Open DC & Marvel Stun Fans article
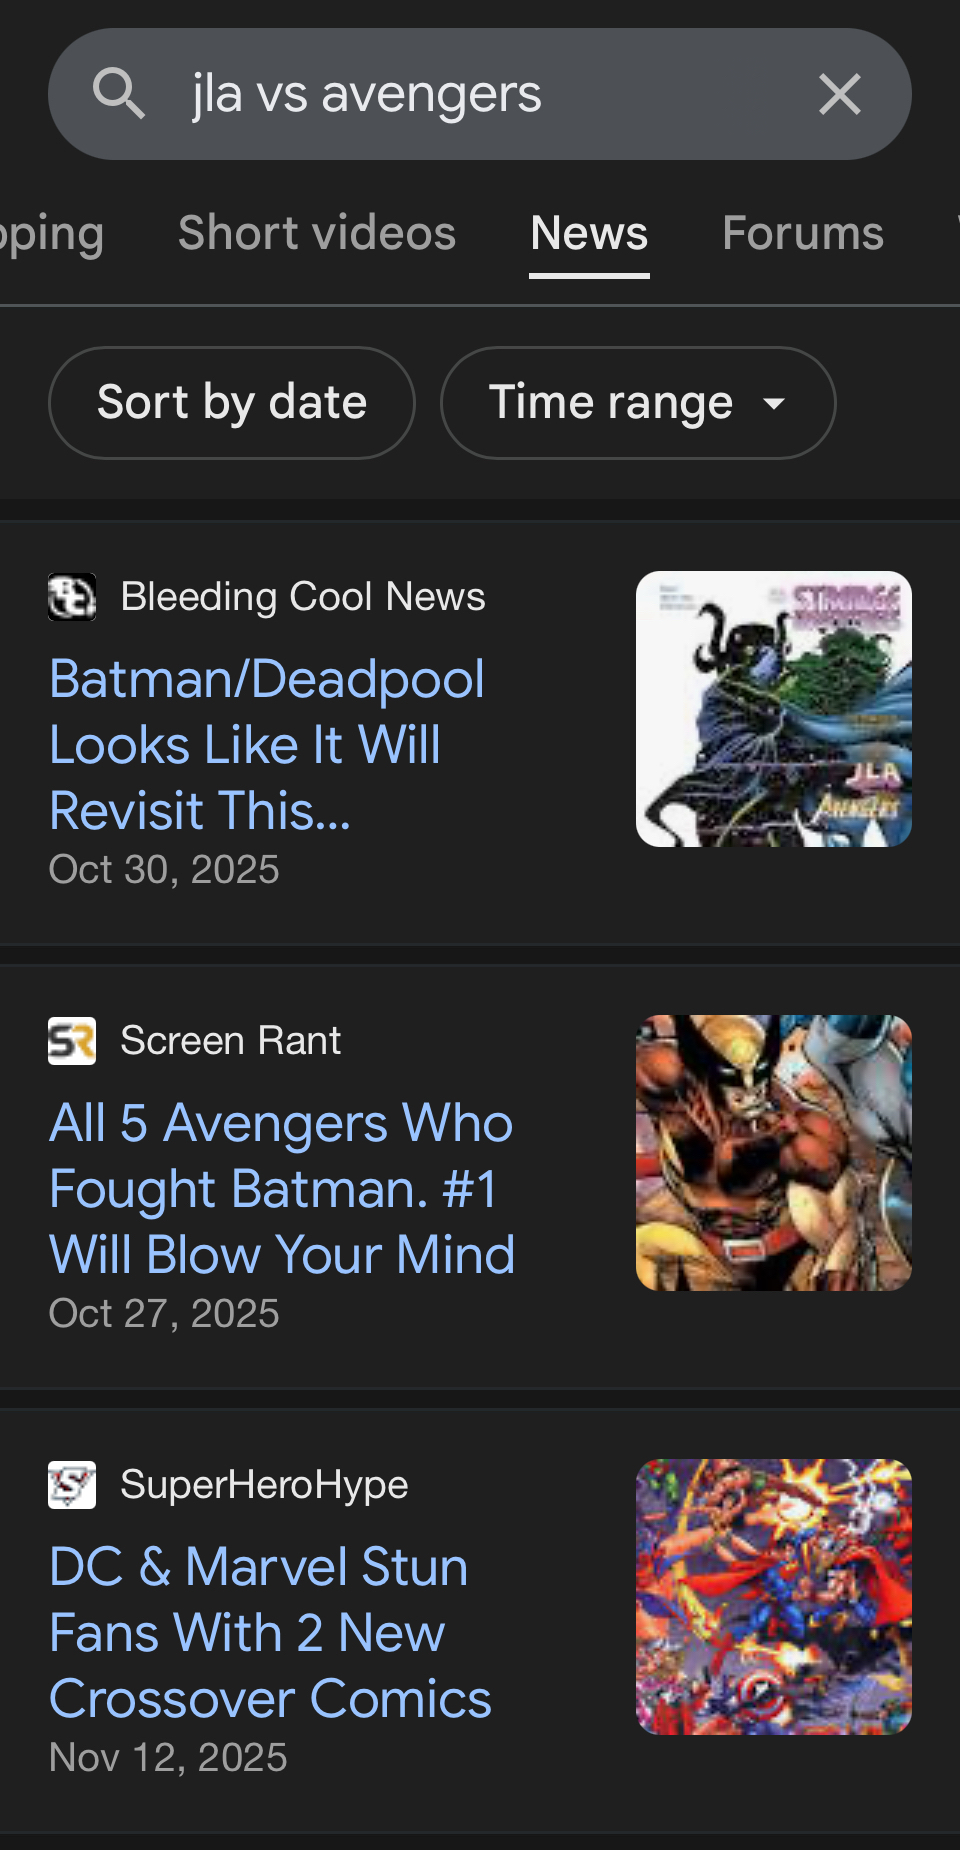960x1850 pixels. (x=270, y=1632)
